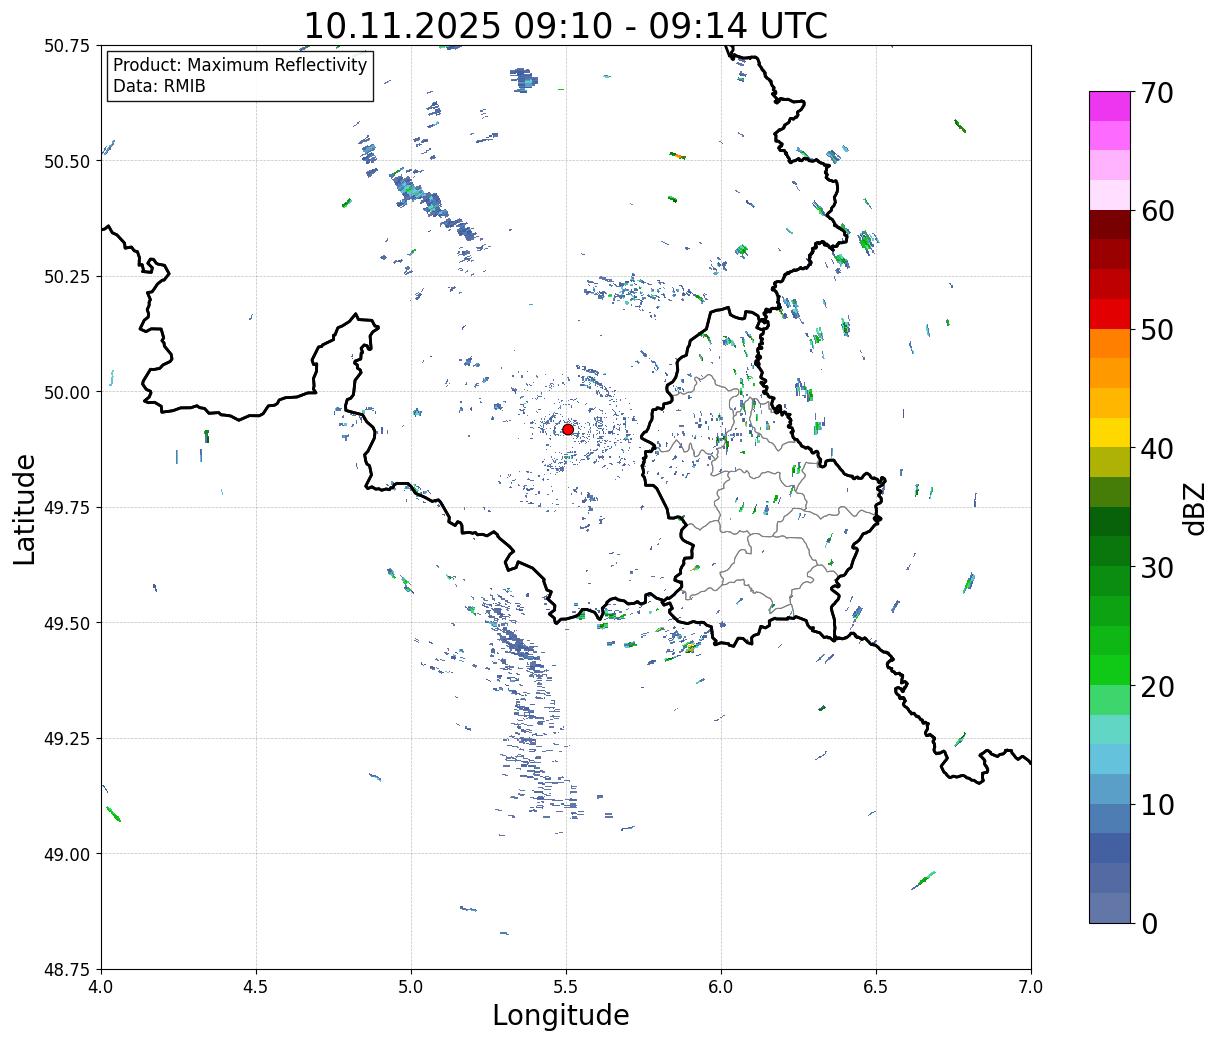Click the 49.50 latitude tick label

(67, 623)
